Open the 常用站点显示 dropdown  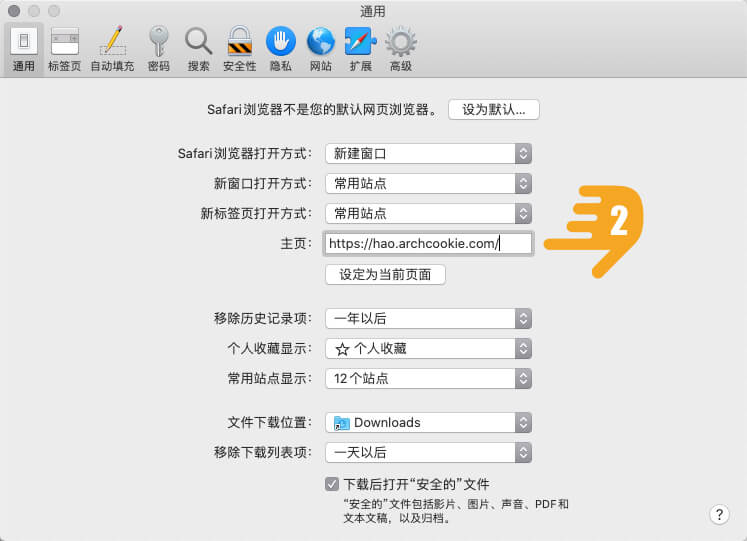coord(428,379)
